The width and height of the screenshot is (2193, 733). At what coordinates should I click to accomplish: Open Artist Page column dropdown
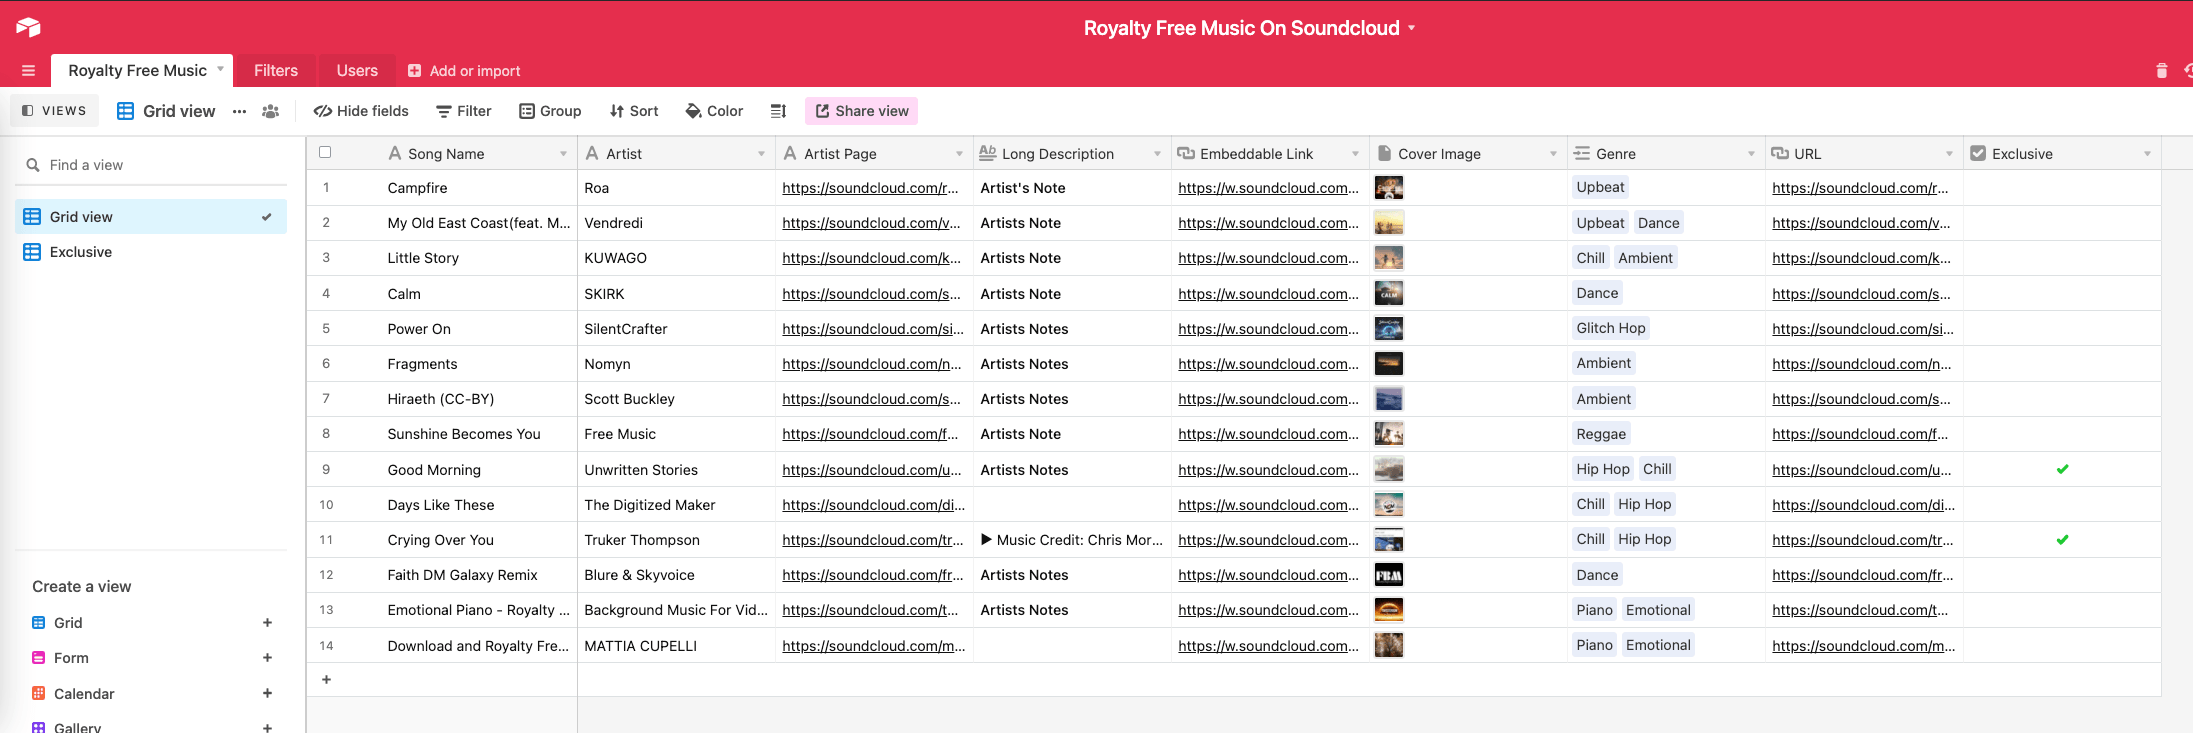[959, 154]
